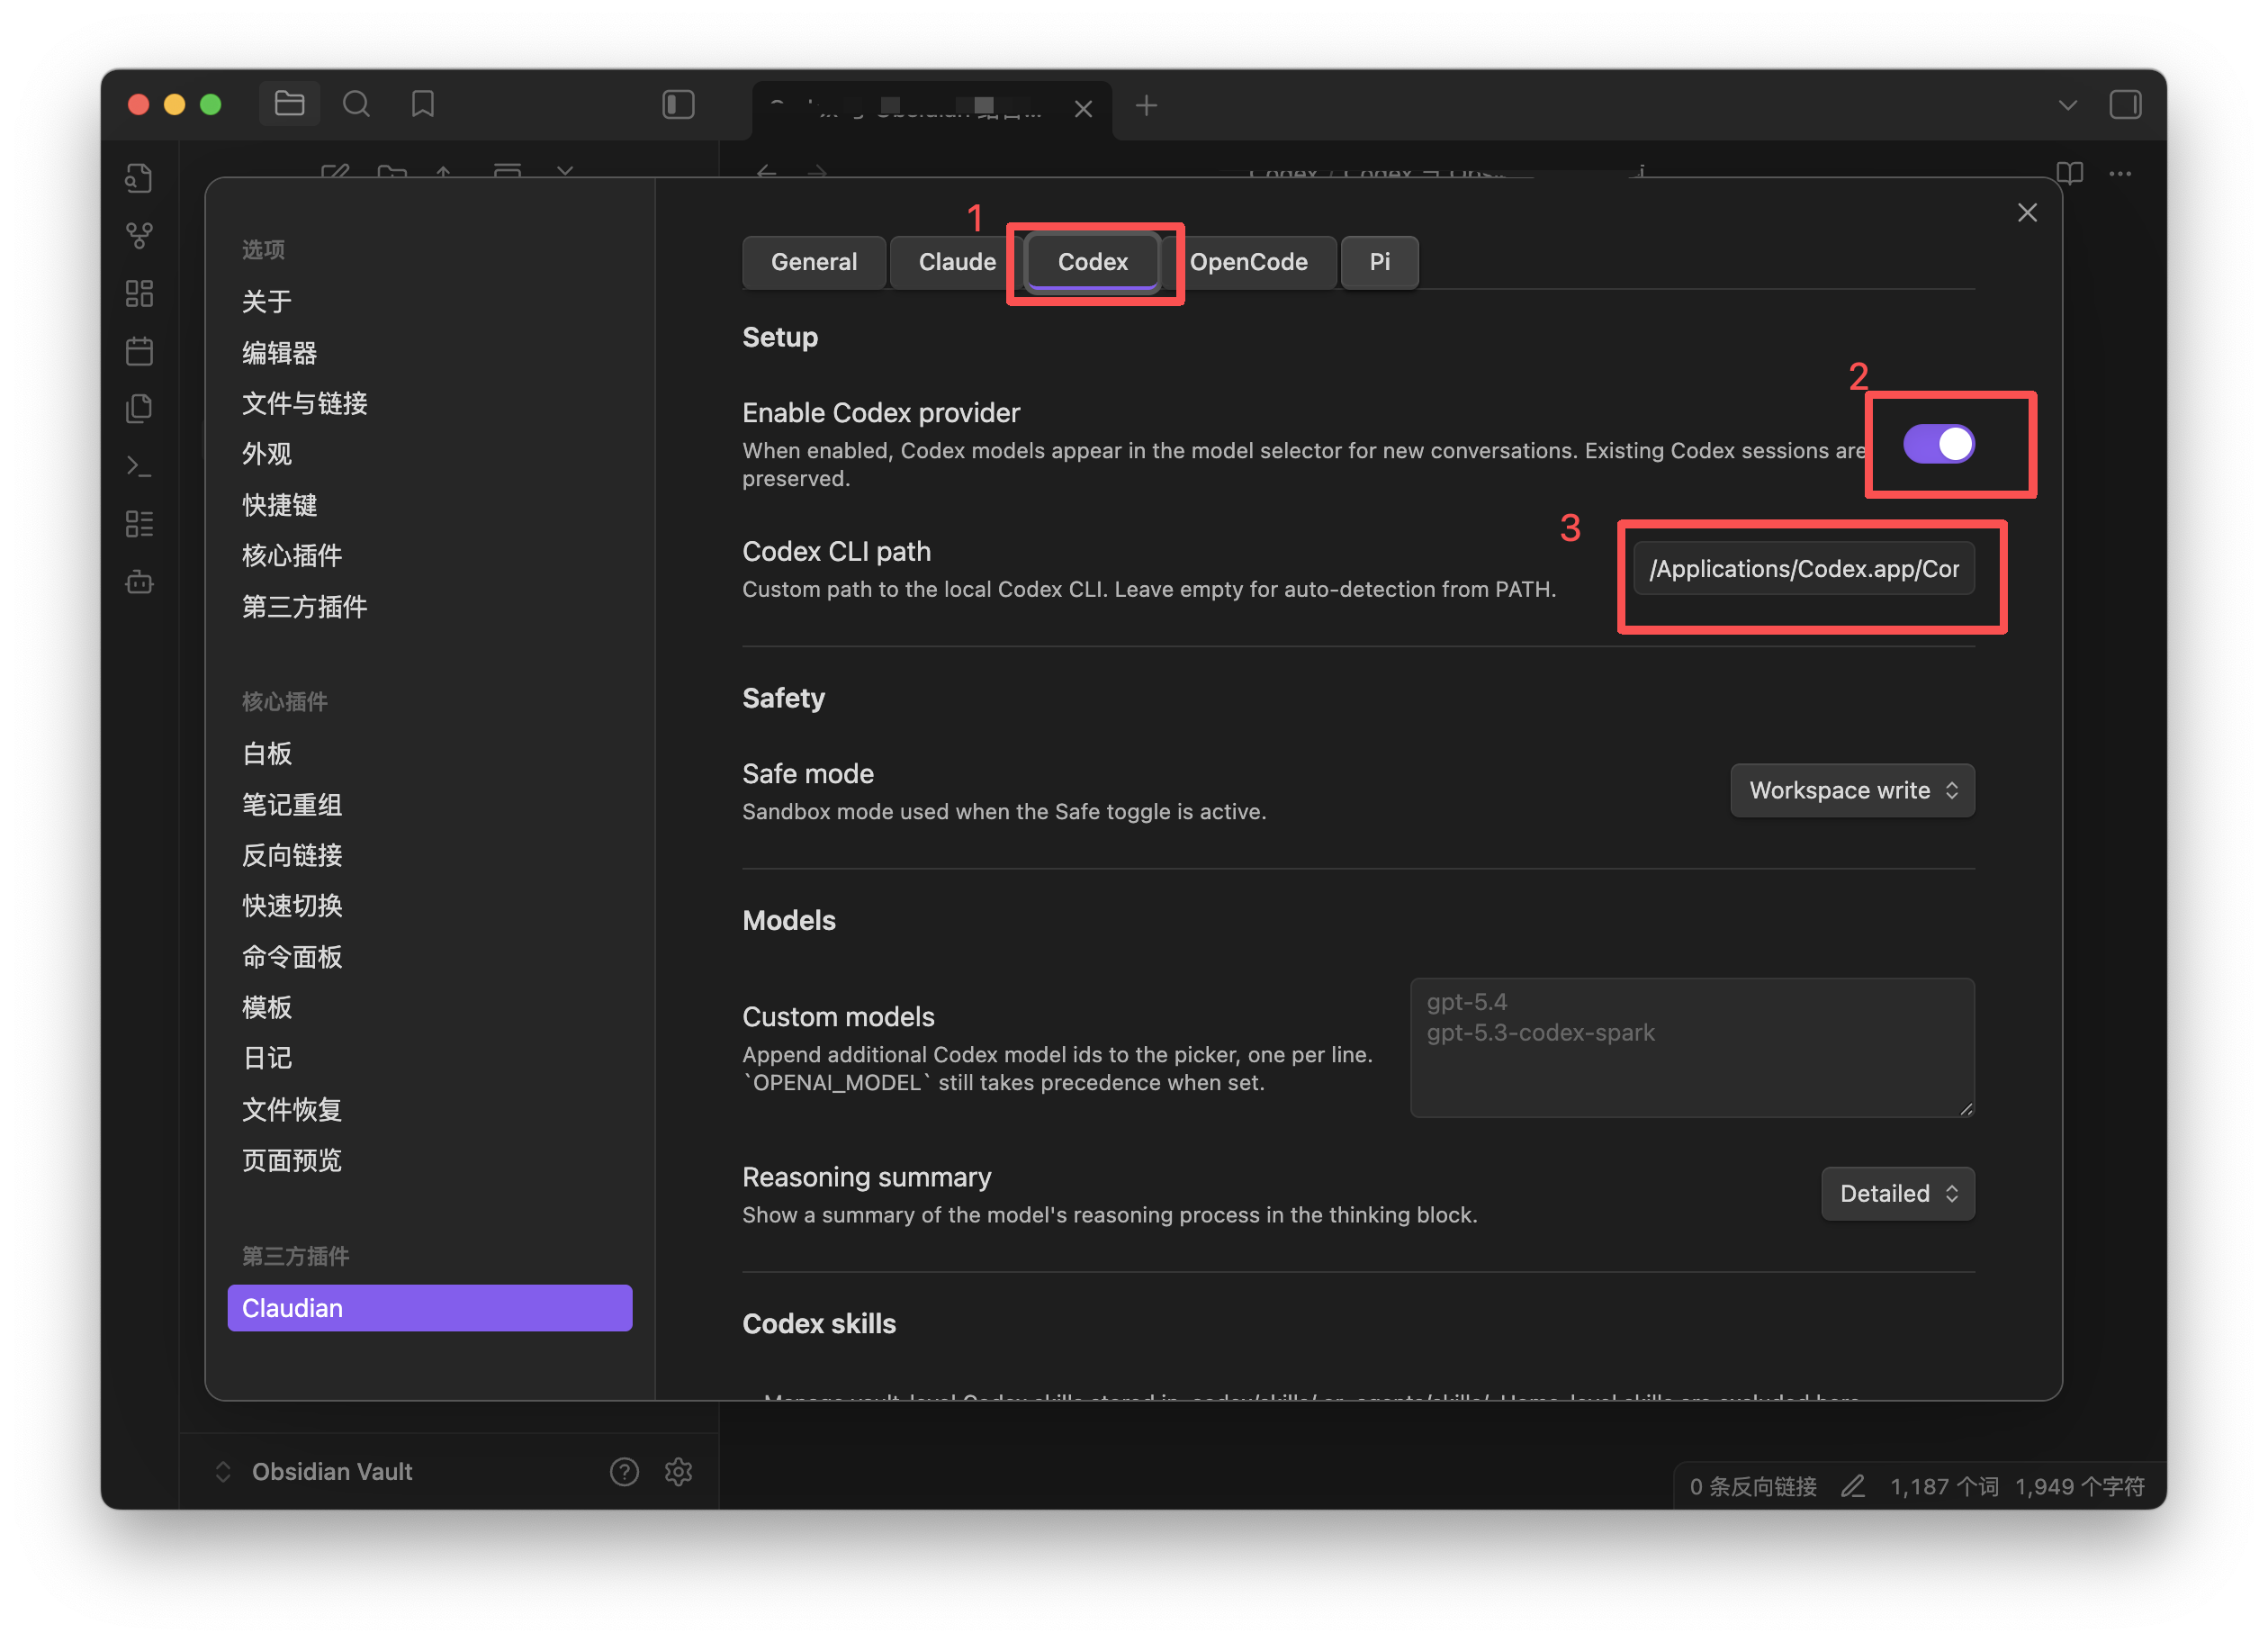The width and height of the screenshot is (2268, 1642).
Task: Open the search icon in top bar
Action: [x=356, y=104]
